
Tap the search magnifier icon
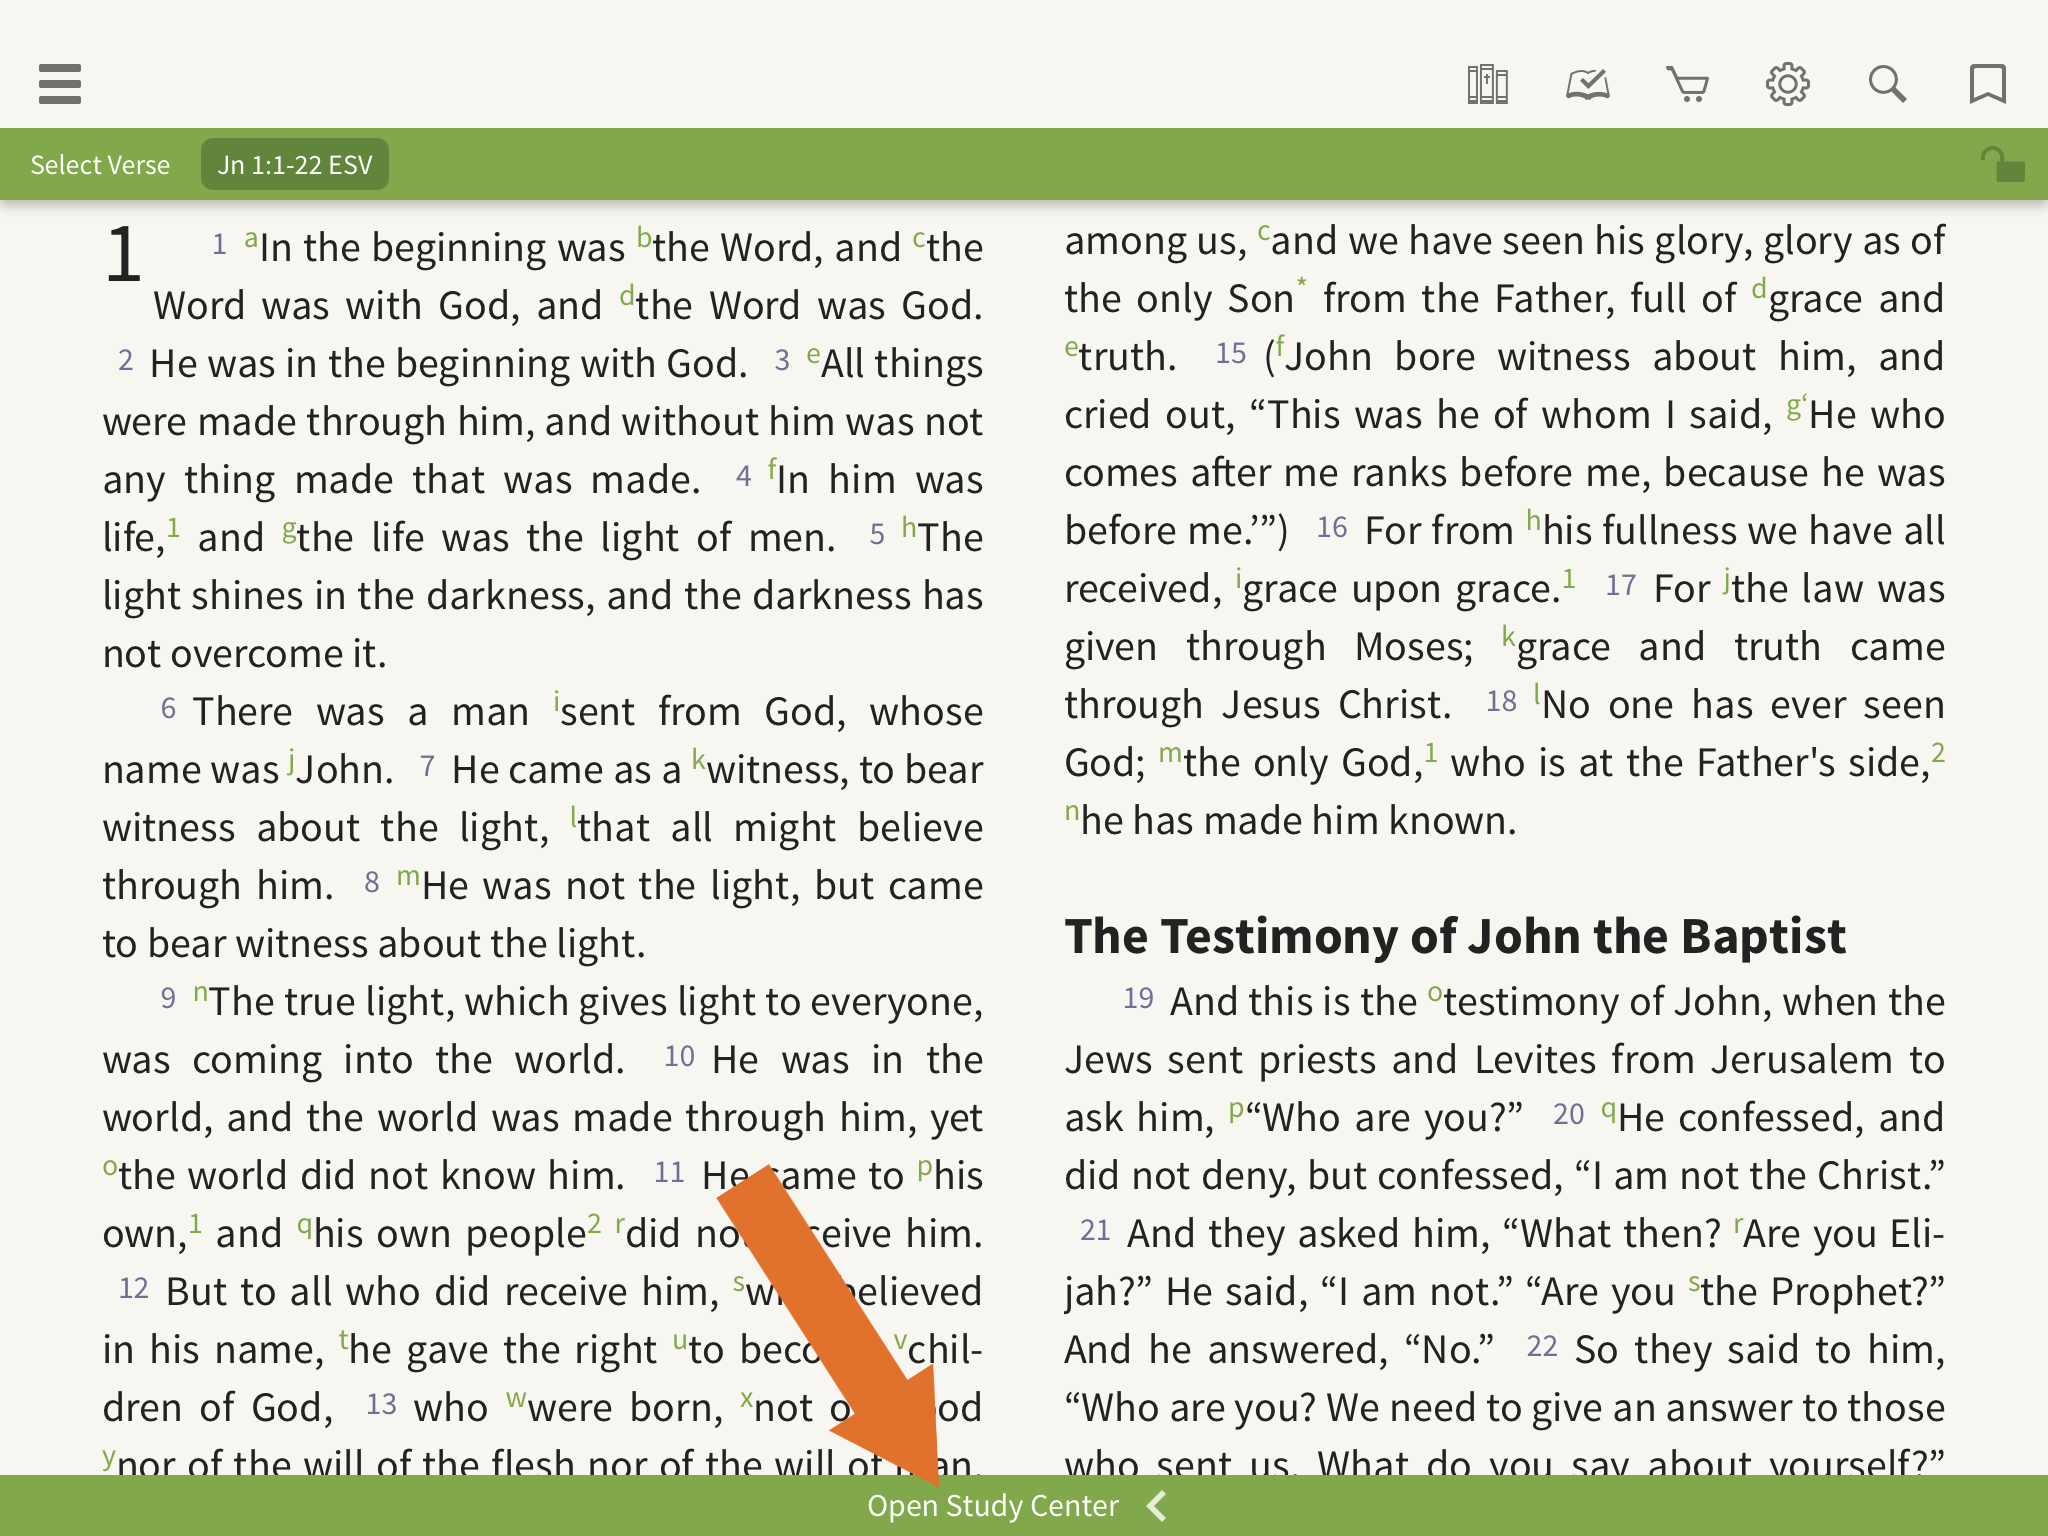click(1887, 84)
